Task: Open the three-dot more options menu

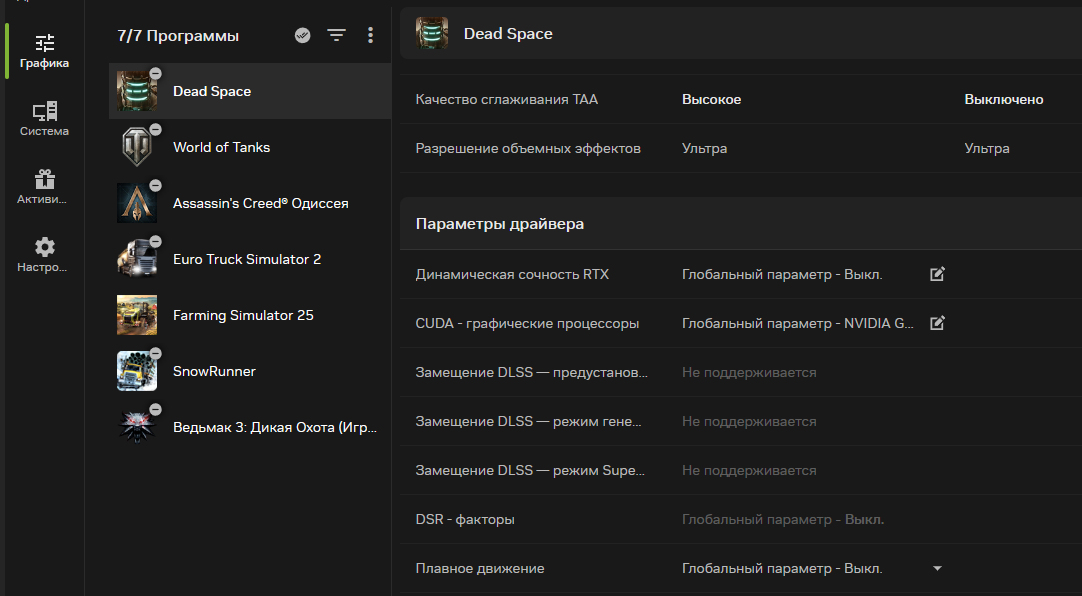Action: pyautogui.click(x=370, y=36)
